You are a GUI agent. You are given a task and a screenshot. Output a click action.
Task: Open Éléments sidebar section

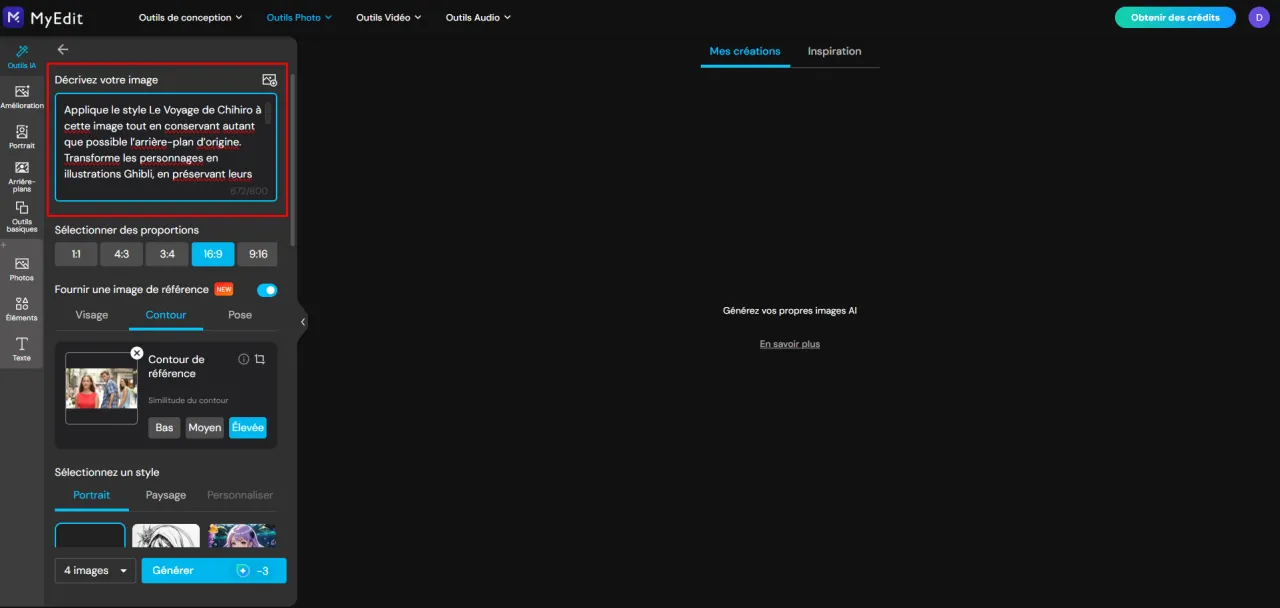pyautogui.click(x=22, y=309)
